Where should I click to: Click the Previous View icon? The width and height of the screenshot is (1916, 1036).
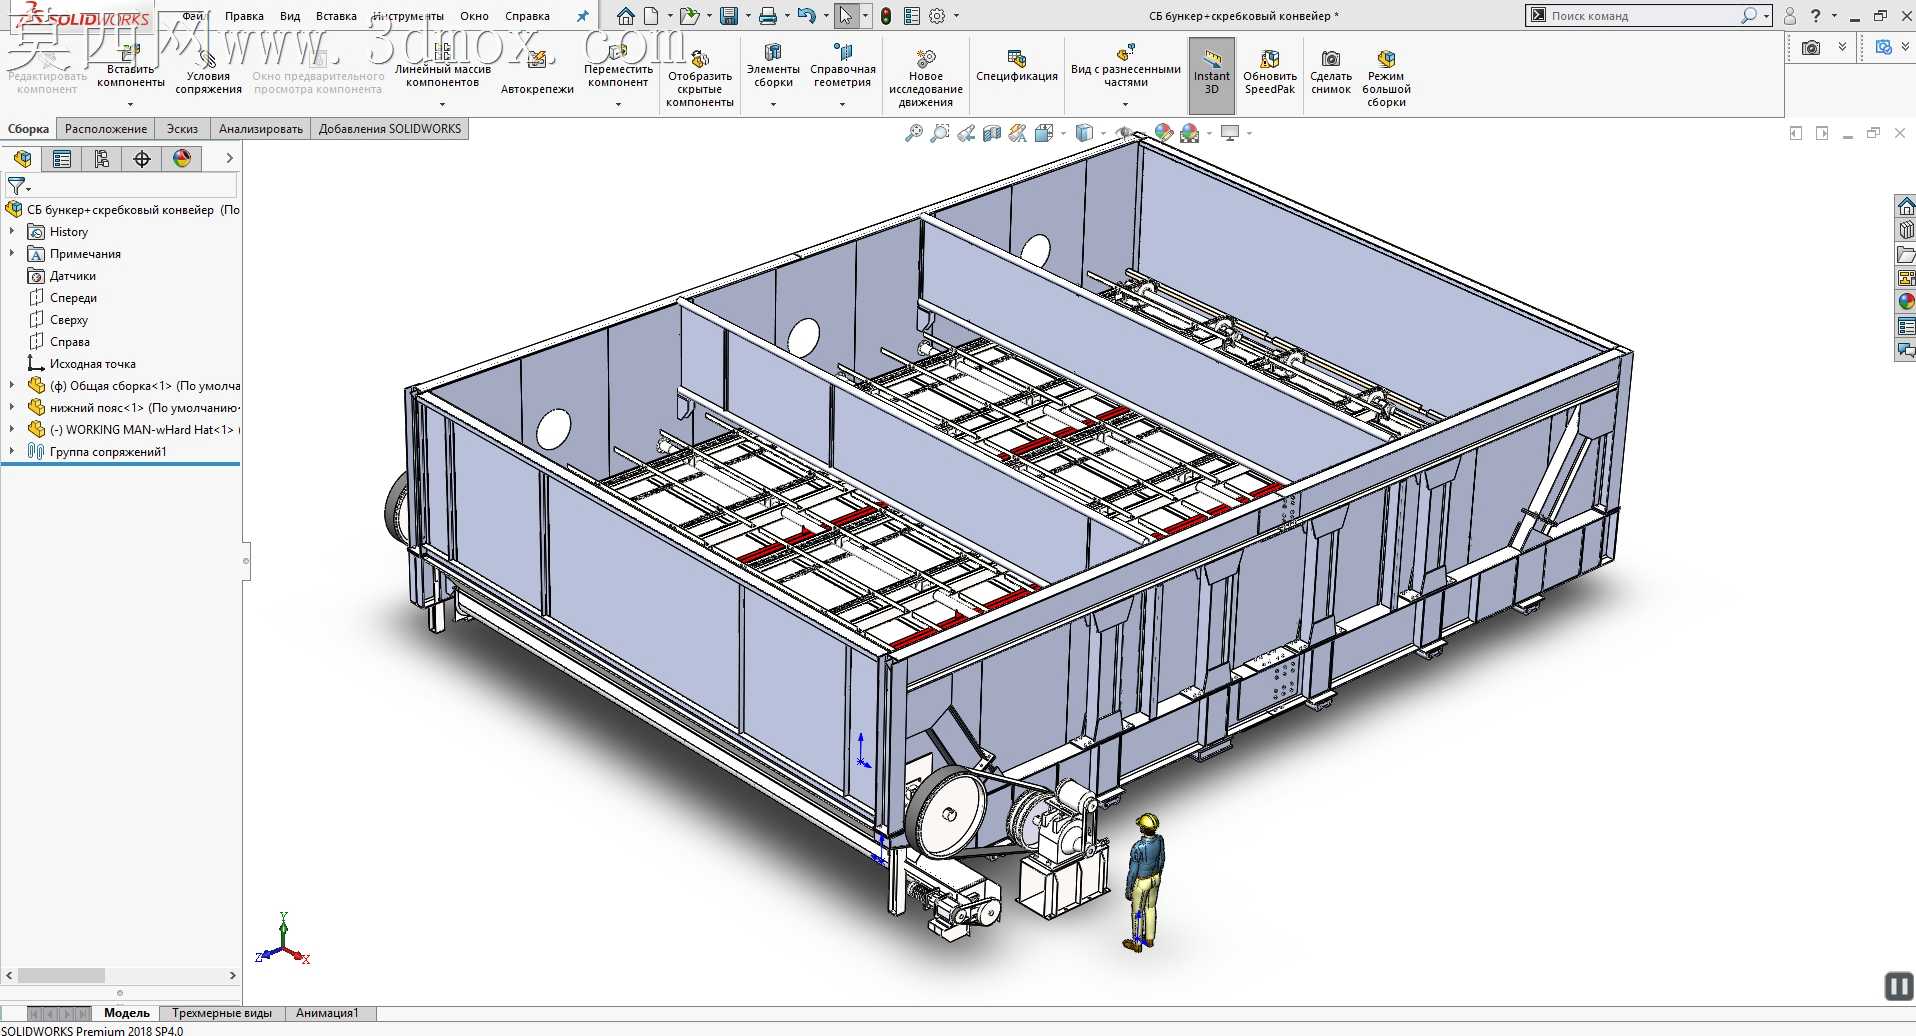965,133
